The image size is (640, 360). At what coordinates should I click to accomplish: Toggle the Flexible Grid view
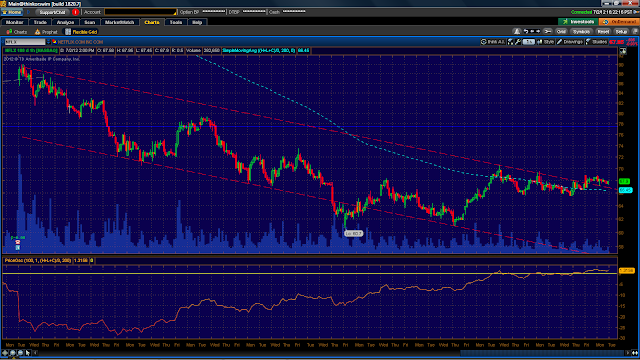pyautogui.click(x=81, y=32)
